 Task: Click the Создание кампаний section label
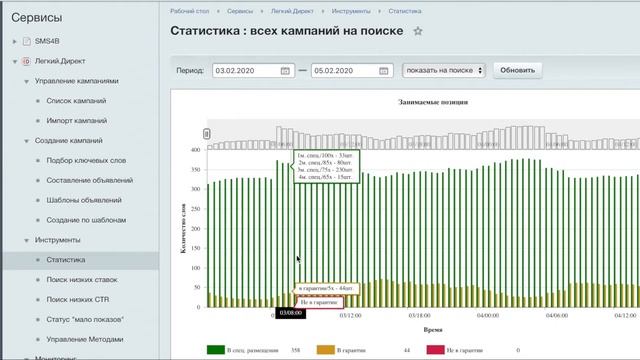pyautogui.click(x=69, y=141)
